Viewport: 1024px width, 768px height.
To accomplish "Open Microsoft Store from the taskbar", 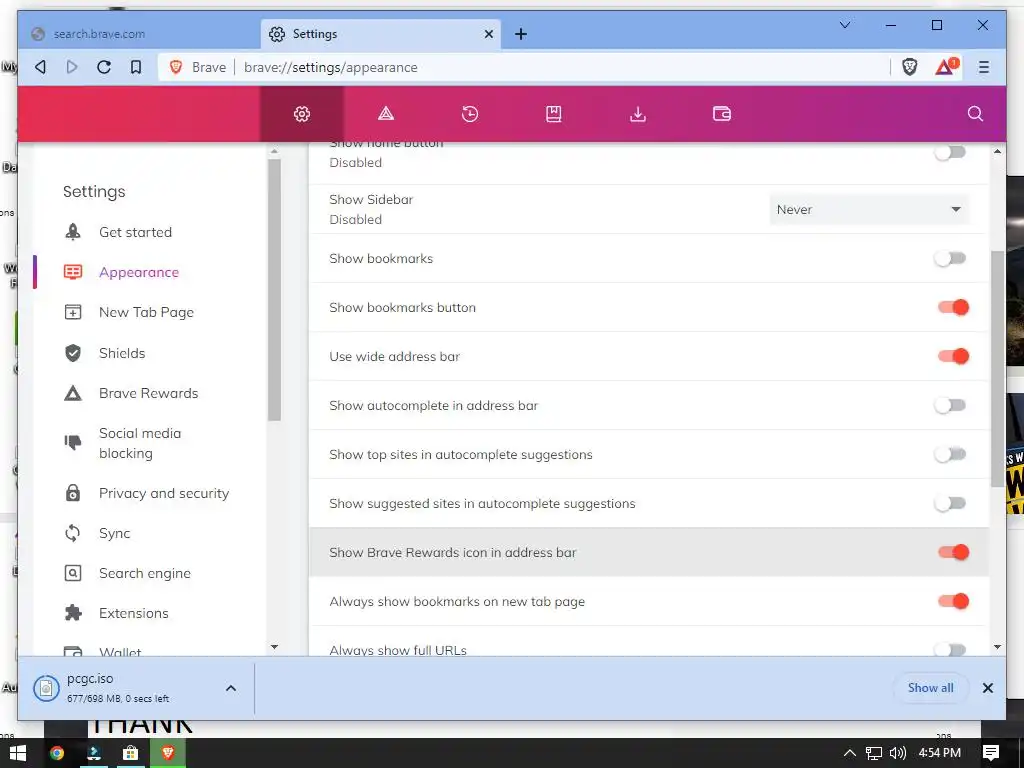I will 131,754.
